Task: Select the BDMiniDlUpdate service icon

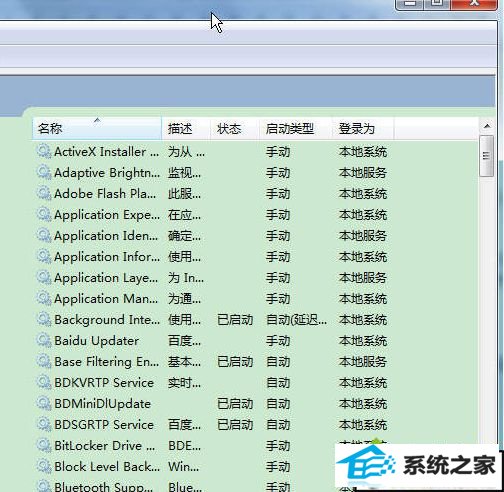Action: (44, 403)
